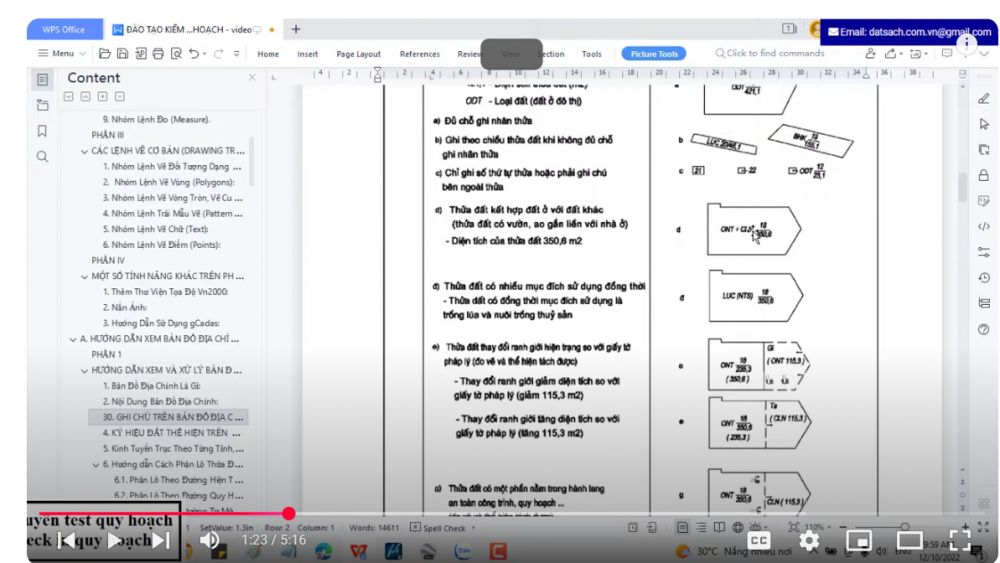
Task: Click the Share icon in top right toolbar
Action: (x=890, y=54)
